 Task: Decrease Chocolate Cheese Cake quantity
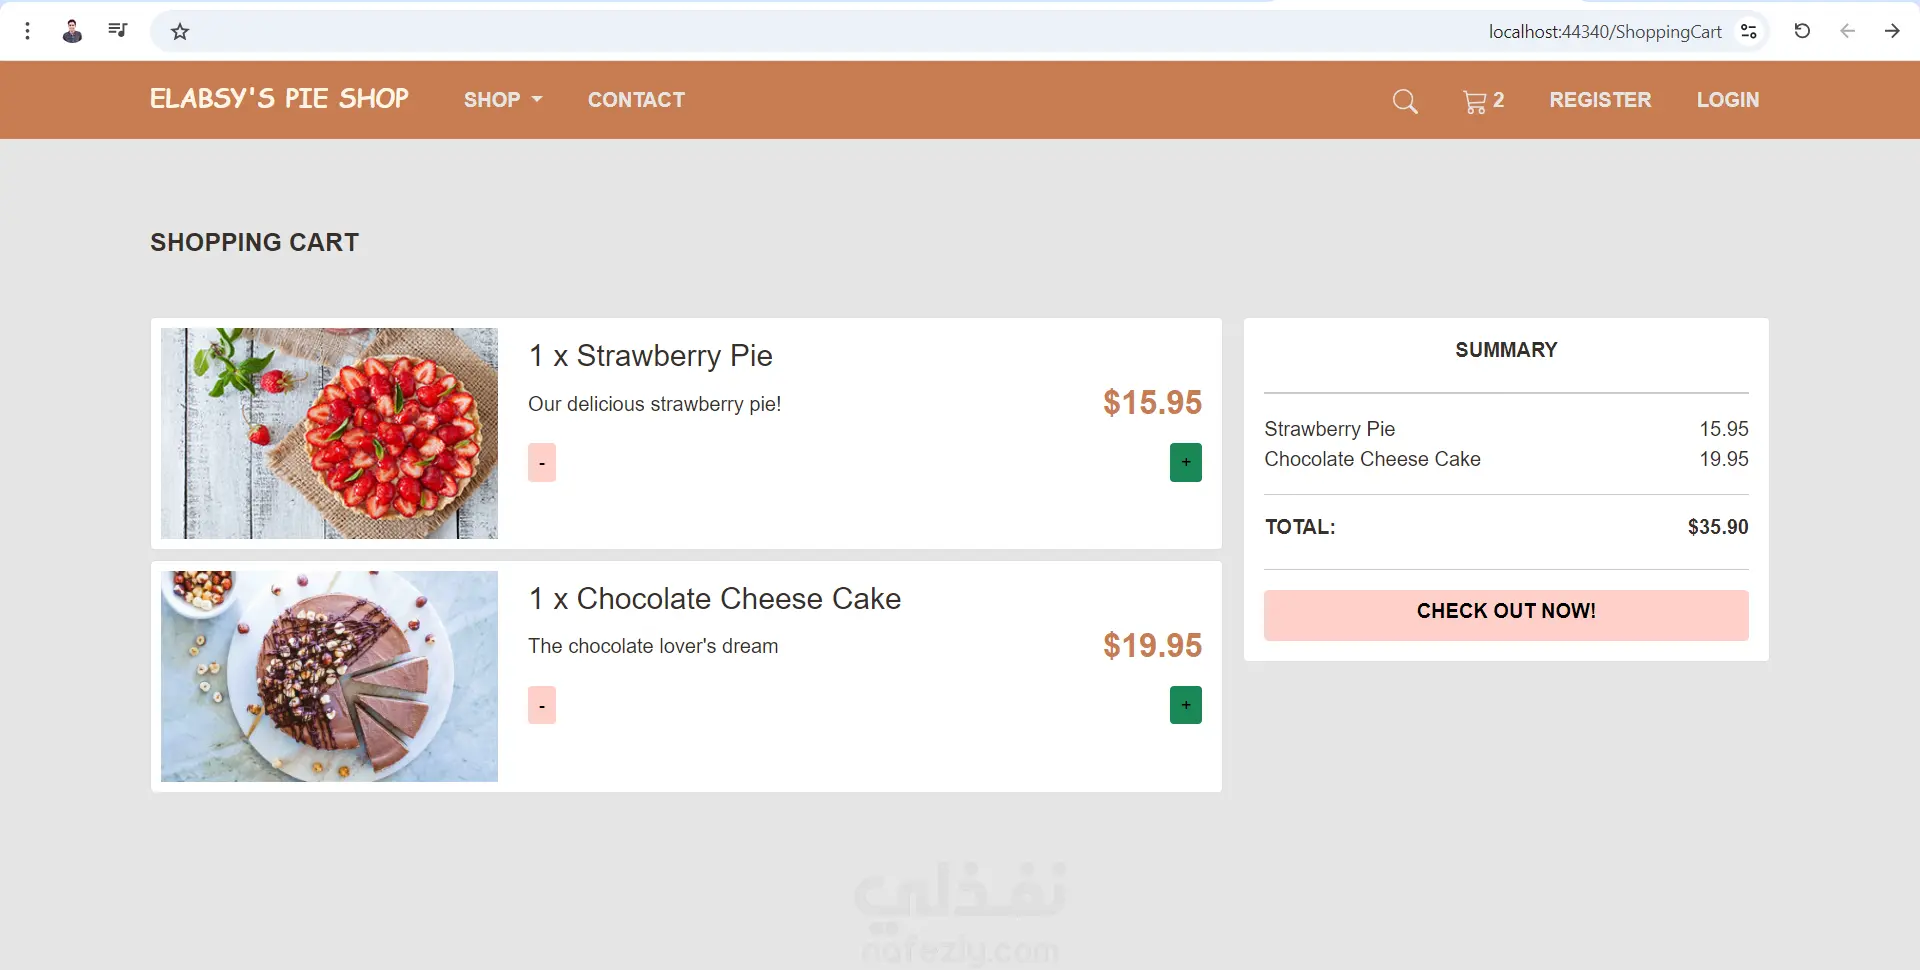point(542,706)
